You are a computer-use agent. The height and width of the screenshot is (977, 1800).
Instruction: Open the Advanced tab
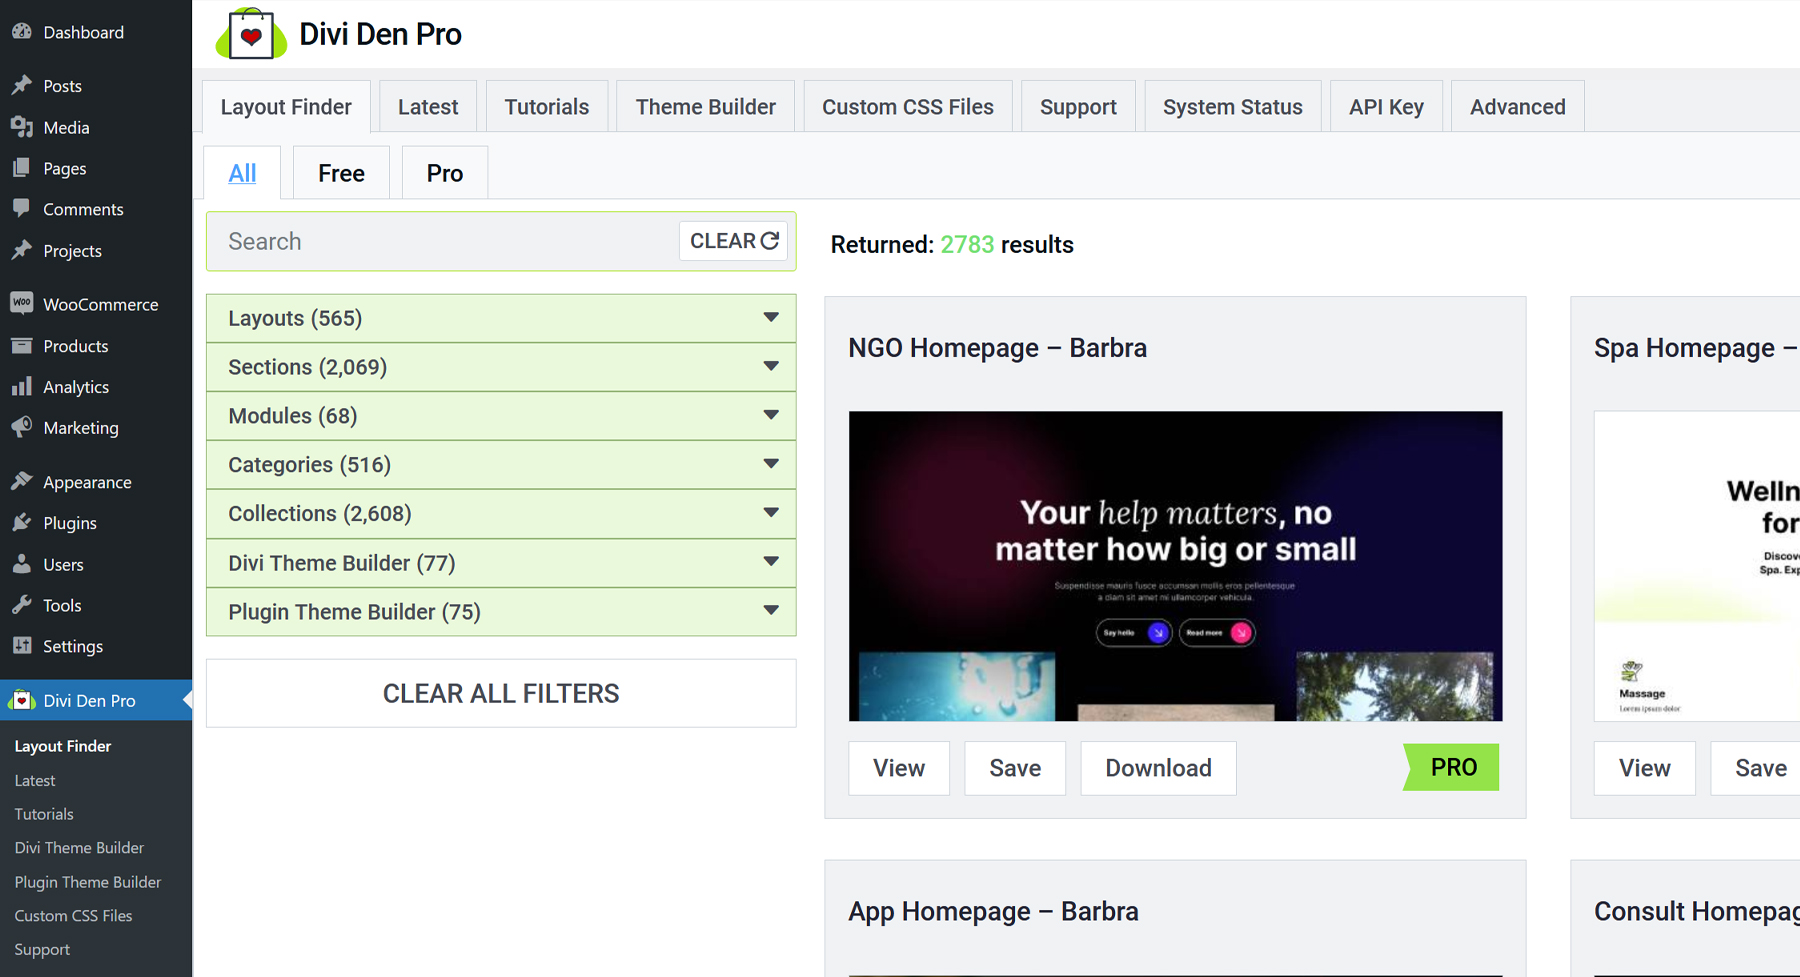tap(1518, 107)
